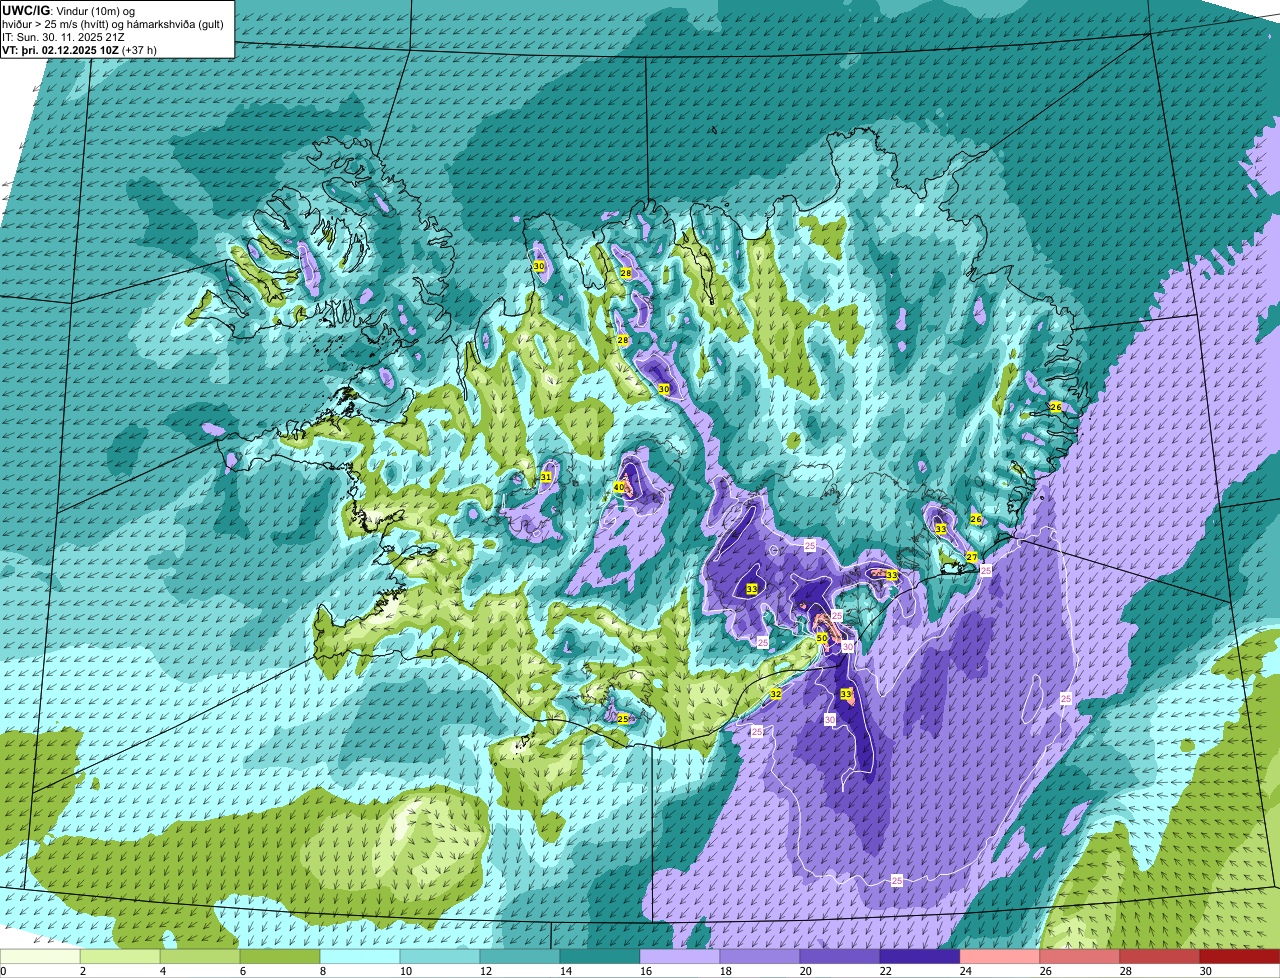Screen dimensions: 1280x978
Task: Click the yellow 40 gust label
Action: pyautogui.click(x=619, y=488)
